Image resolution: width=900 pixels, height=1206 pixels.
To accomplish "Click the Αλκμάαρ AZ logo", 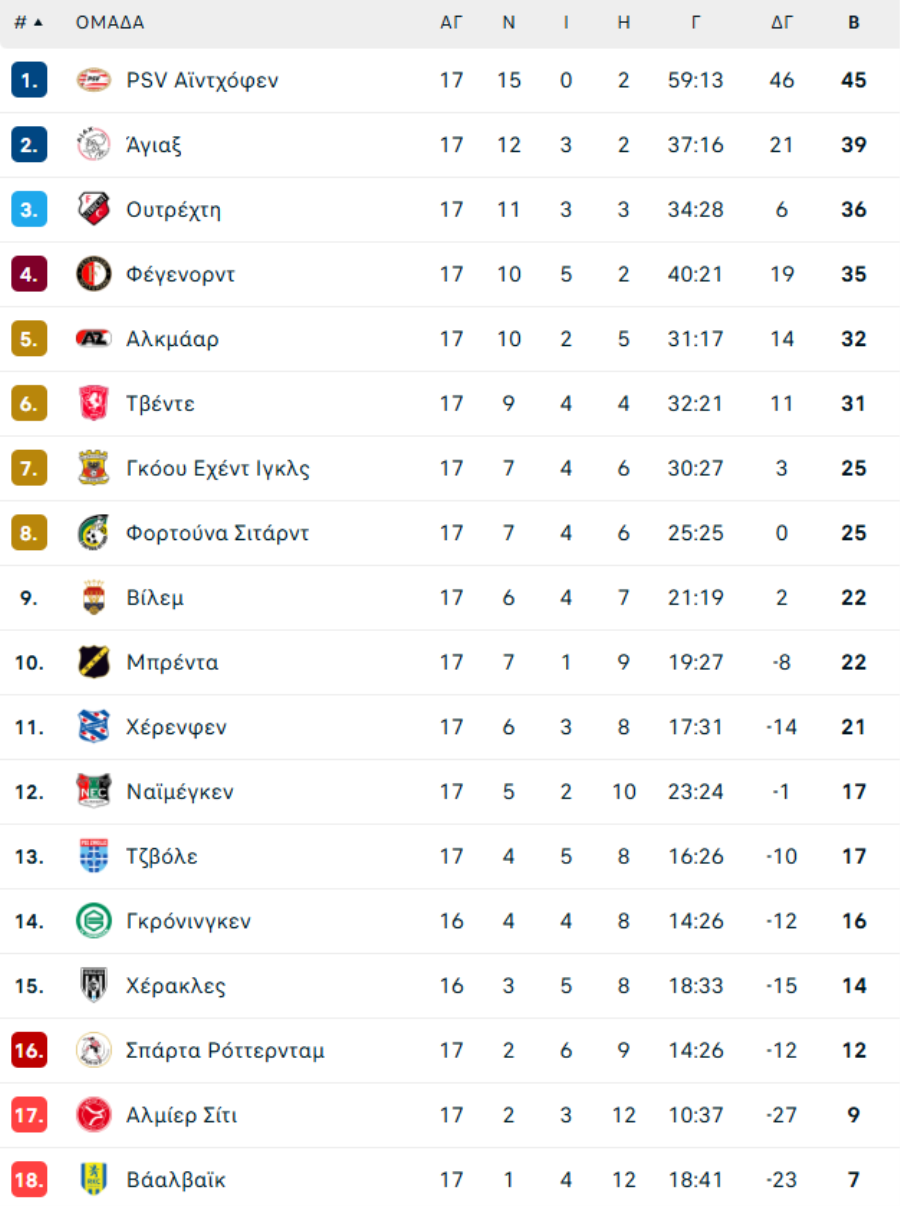I will coord(94,339).
